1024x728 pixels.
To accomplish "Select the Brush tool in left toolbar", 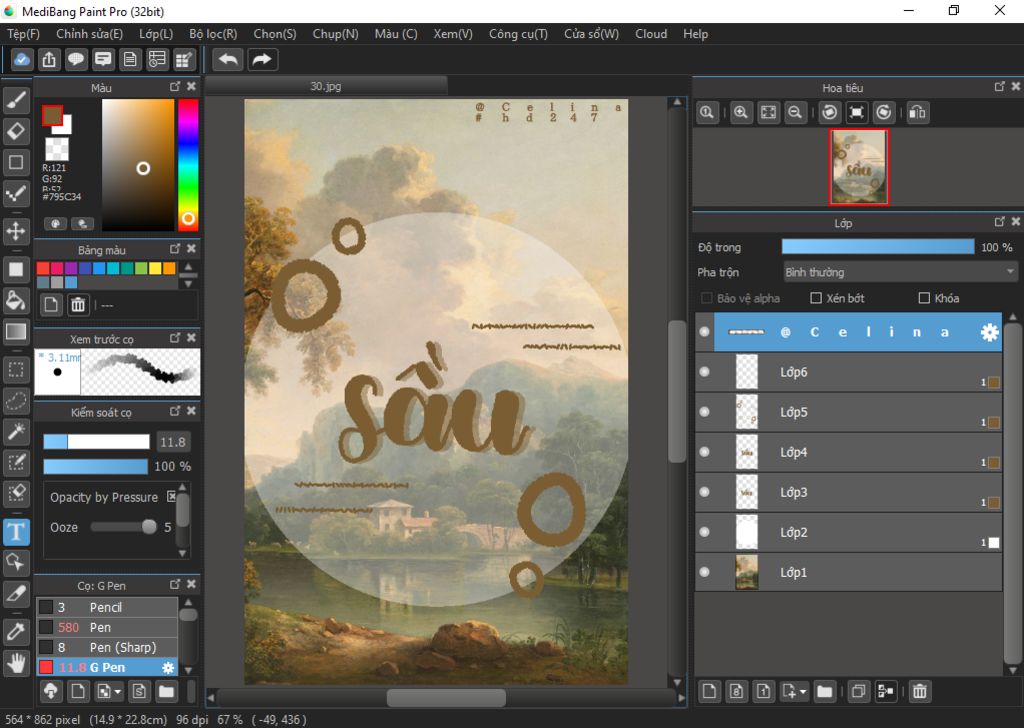I will (x=16, y=100).
